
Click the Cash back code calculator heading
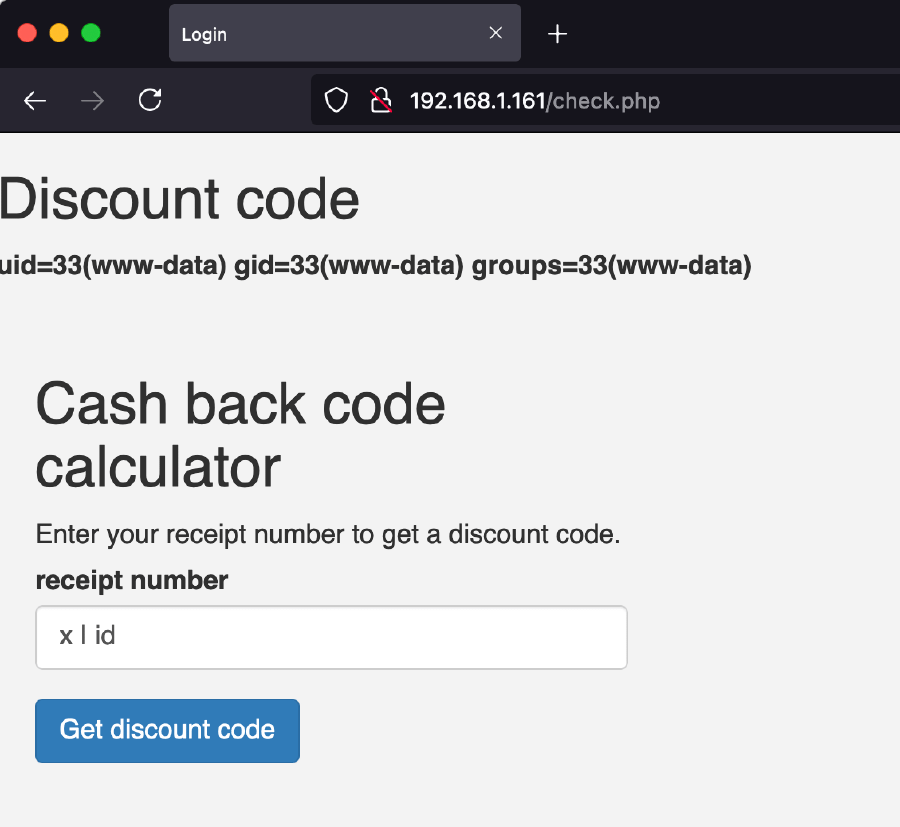(240, 436)
